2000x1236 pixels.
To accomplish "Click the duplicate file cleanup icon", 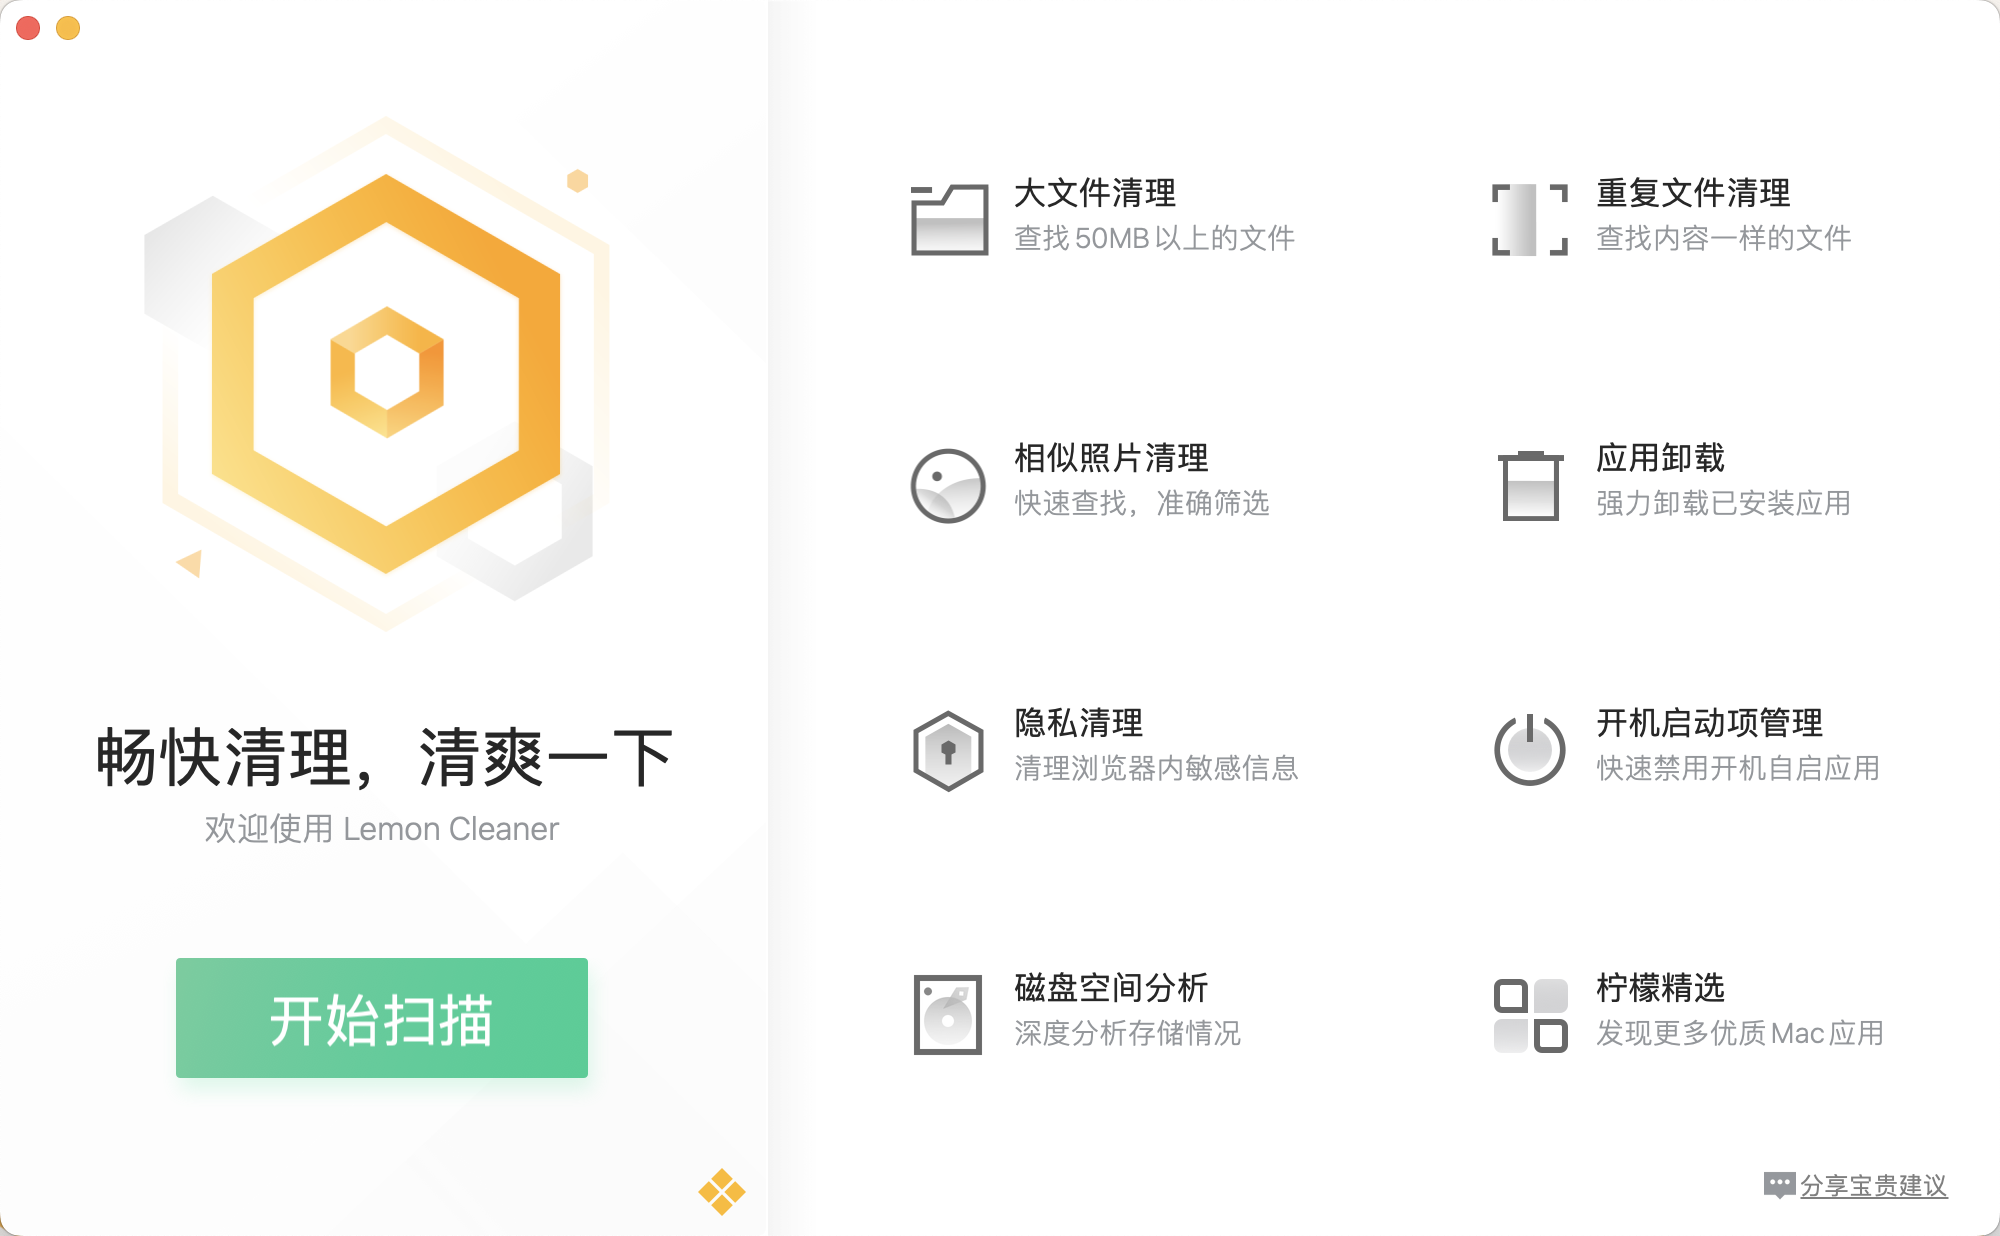I will pos(1529,219).
